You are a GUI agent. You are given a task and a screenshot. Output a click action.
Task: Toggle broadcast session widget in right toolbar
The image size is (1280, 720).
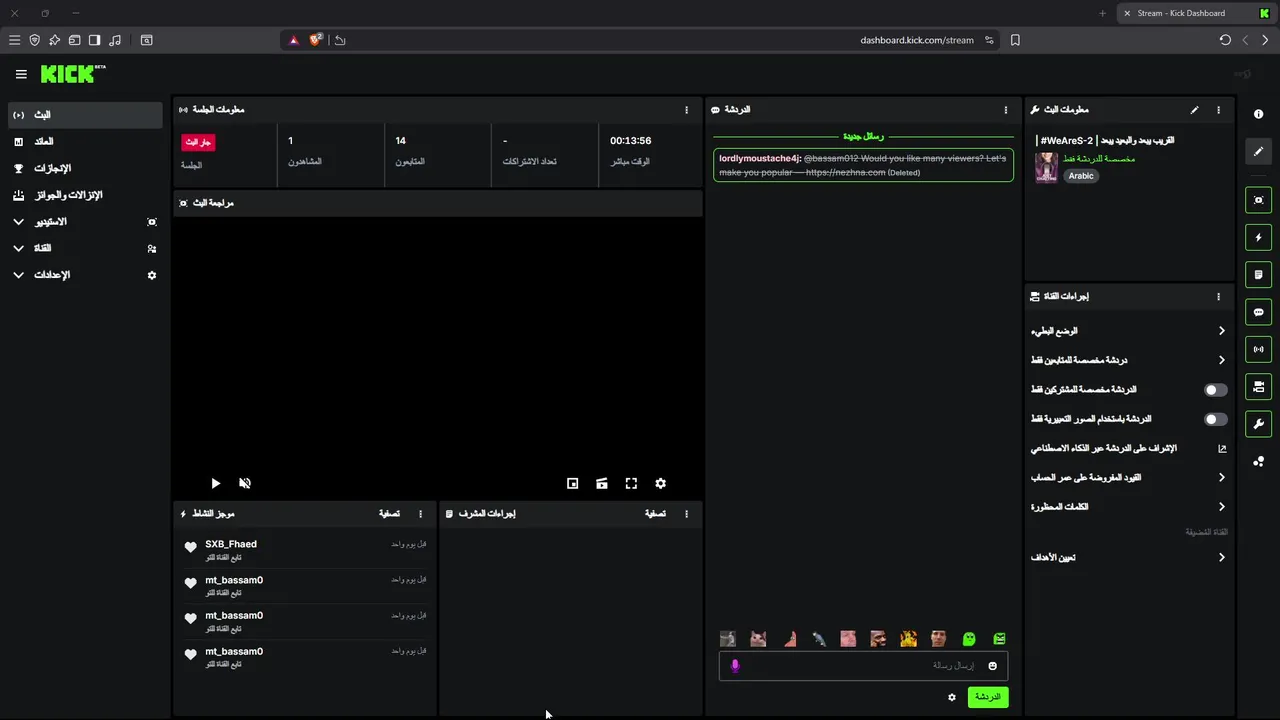coord(1259,349)
